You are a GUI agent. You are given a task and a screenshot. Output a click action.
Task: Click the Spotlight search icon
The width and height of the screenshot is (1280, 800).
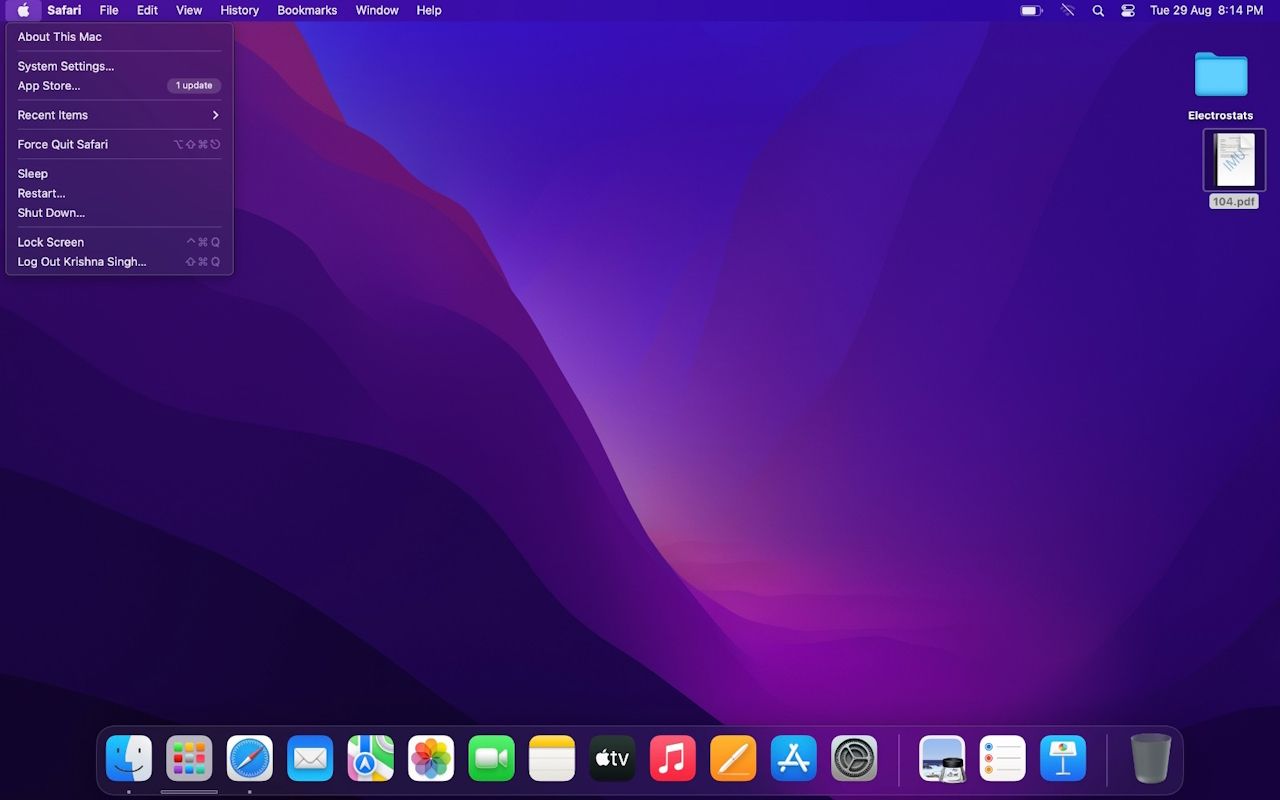click(x=1098, y=10)
